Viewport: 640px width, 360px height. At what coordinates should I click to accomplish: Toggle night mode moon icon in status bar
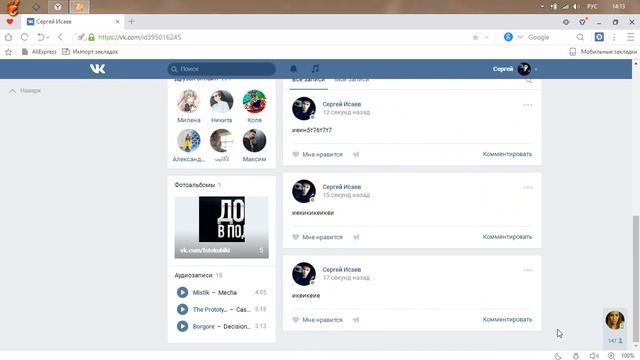(558, 356)
